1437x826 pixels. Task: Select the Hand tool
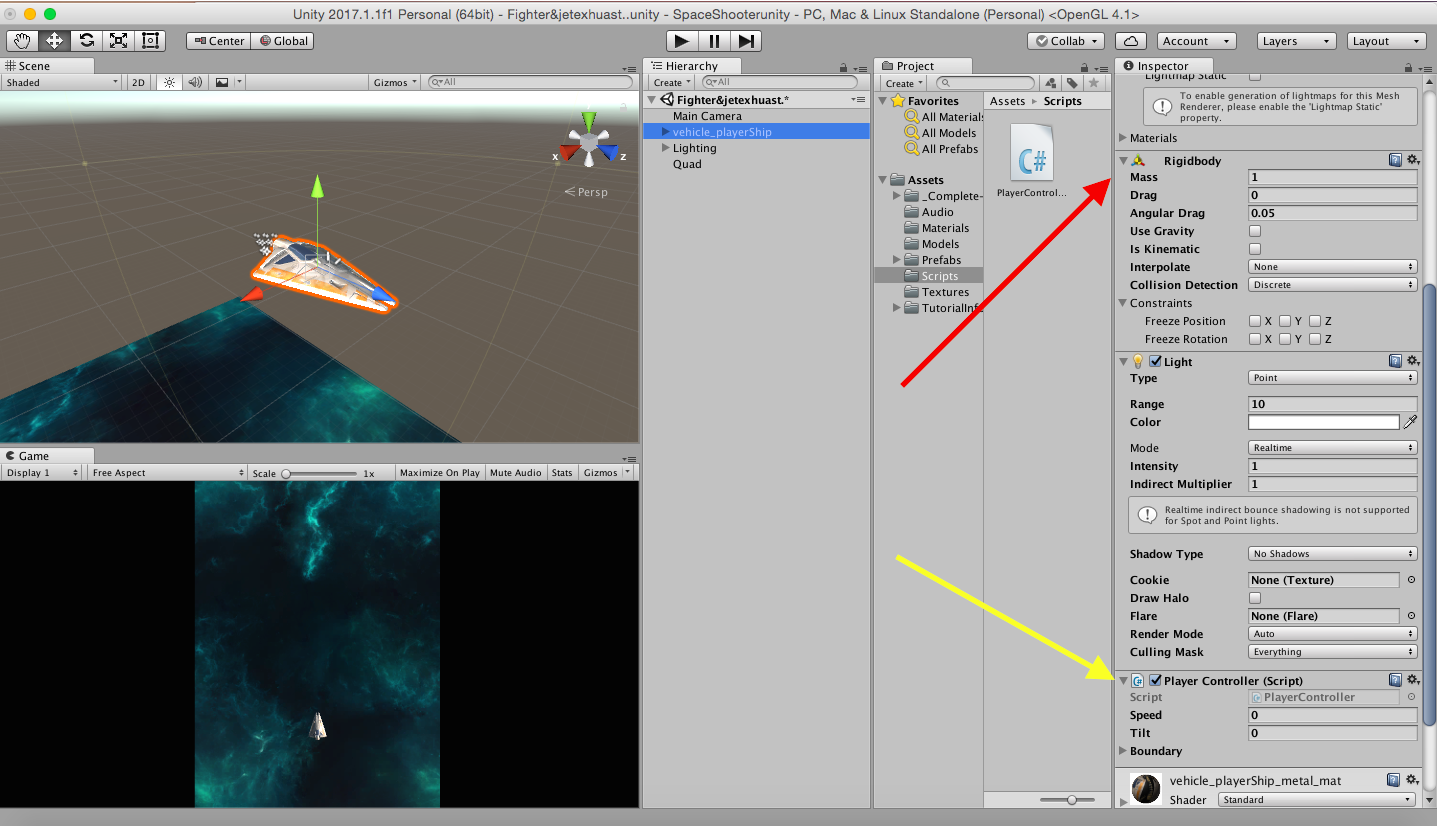point(21,40)
